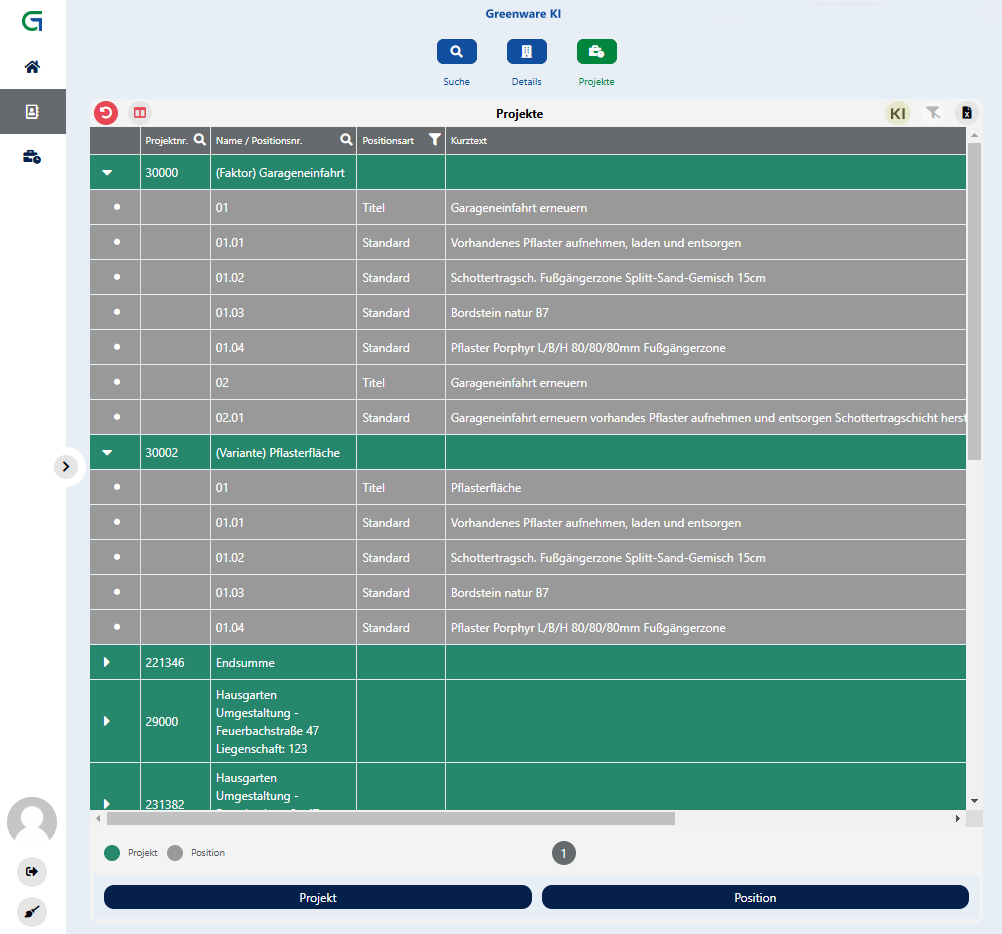Open the Details building button
This screenshot has height=934, width=1002.
(x=527, y=52)
